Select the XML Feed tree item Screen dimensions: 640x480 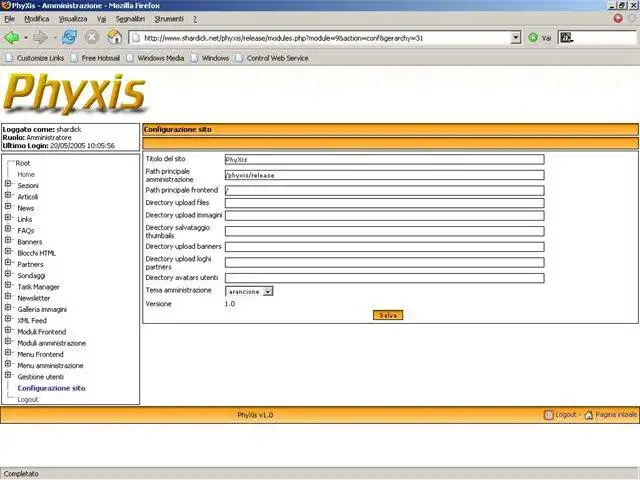pyautogui.click(x=32, y=320)
